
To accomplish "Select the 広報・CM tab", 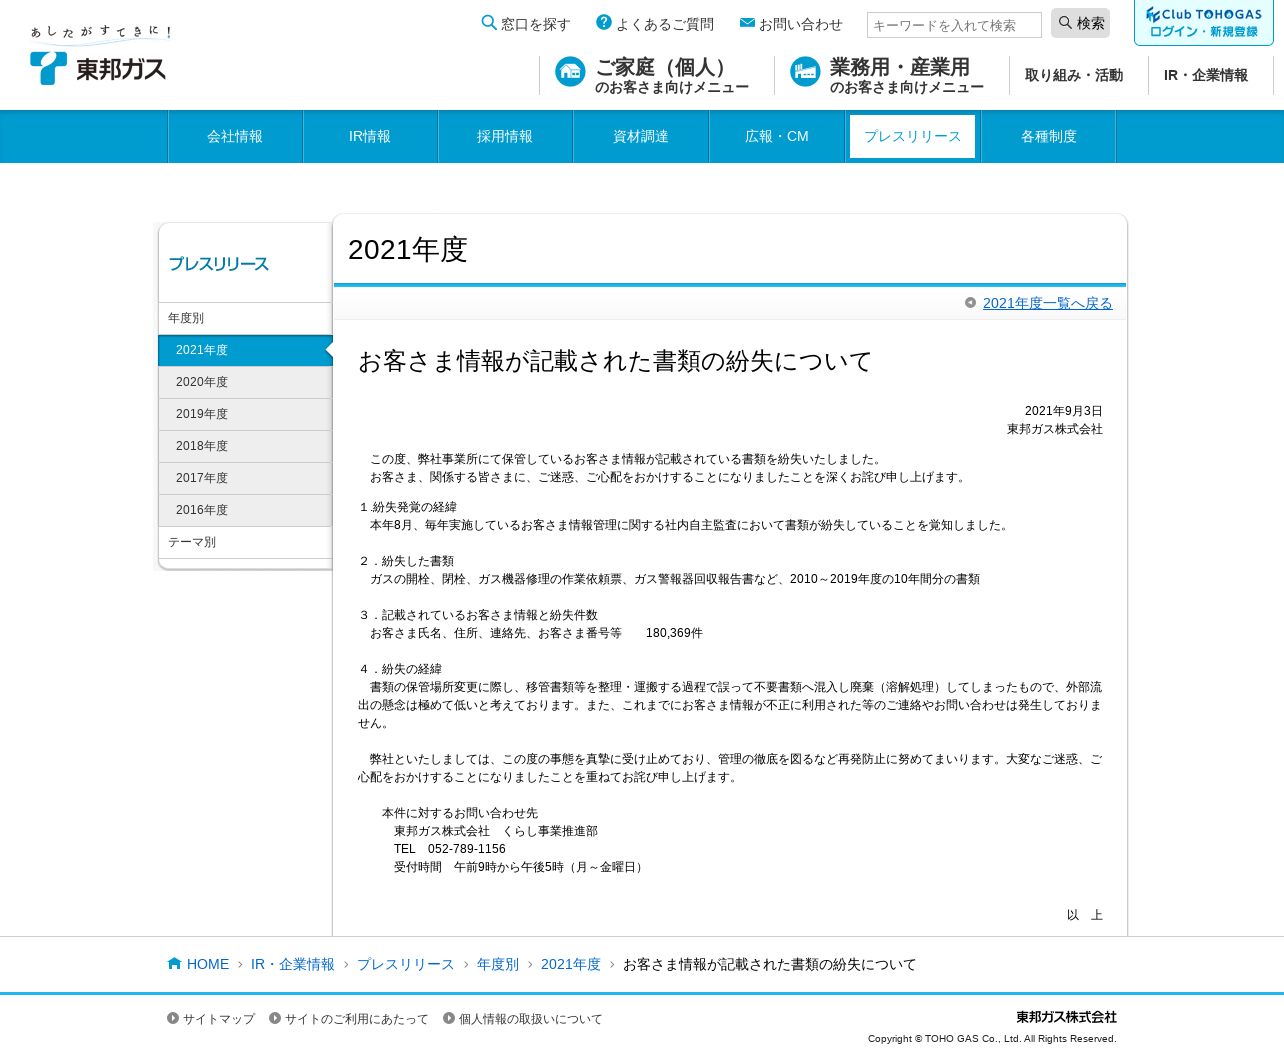I will point(777,136).
